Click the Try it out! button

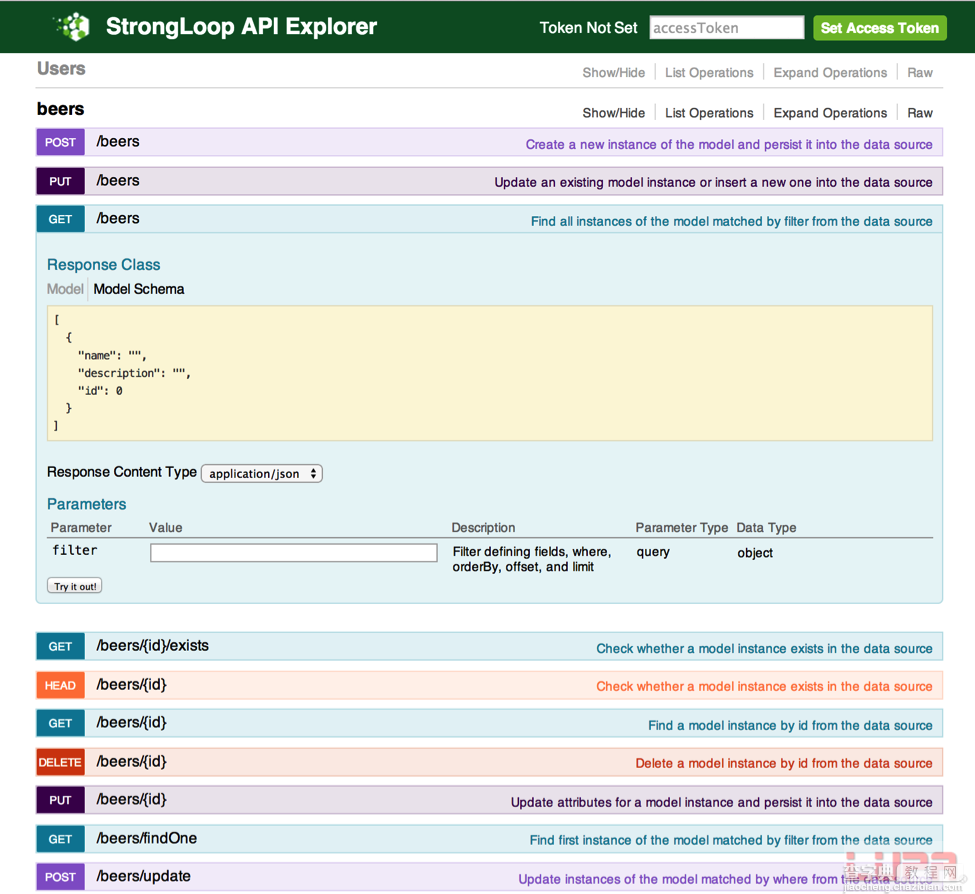pos(75,586)
